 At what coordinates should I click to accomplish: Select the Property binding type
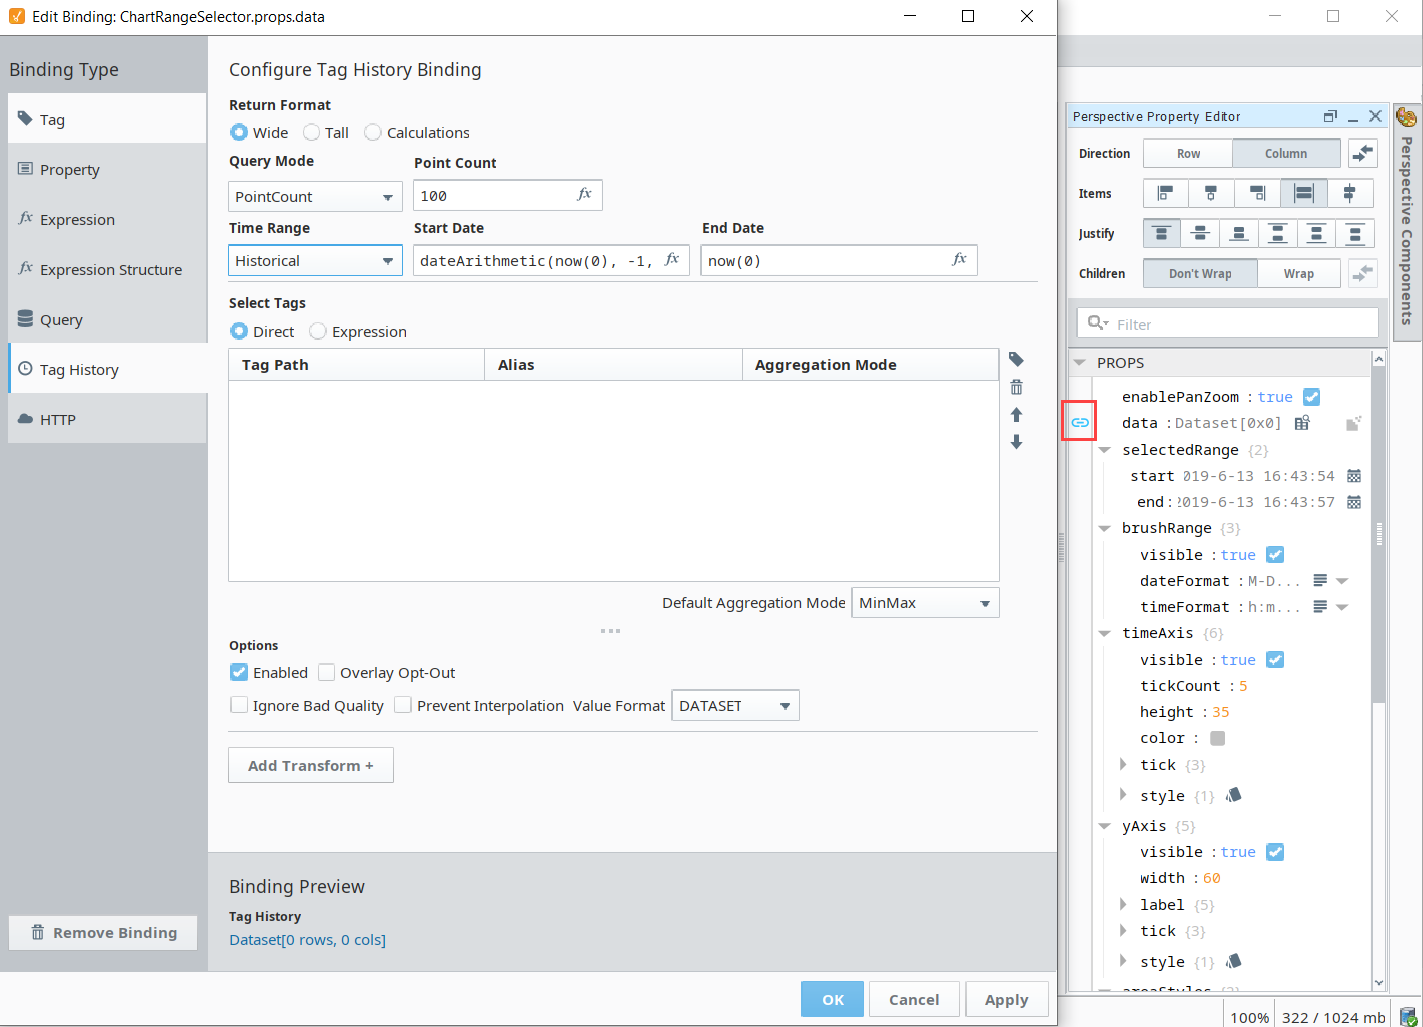point(107,169)
